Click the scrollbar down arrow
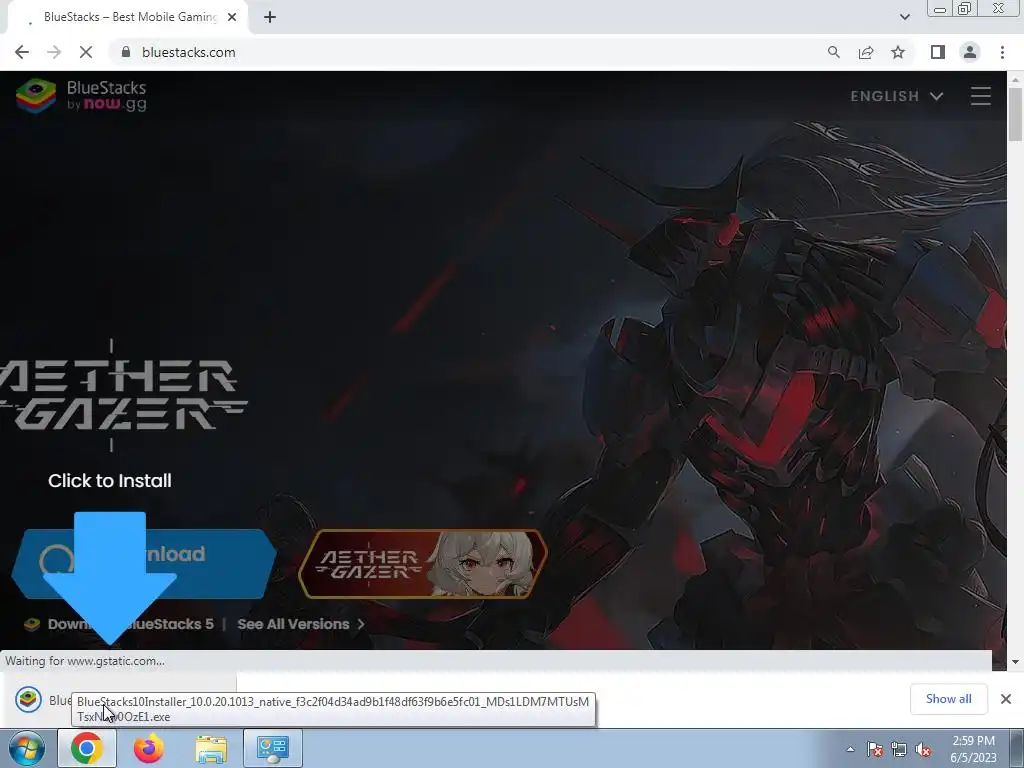The height and width of the screenshot is (768, 1024). coord(1015,662)
